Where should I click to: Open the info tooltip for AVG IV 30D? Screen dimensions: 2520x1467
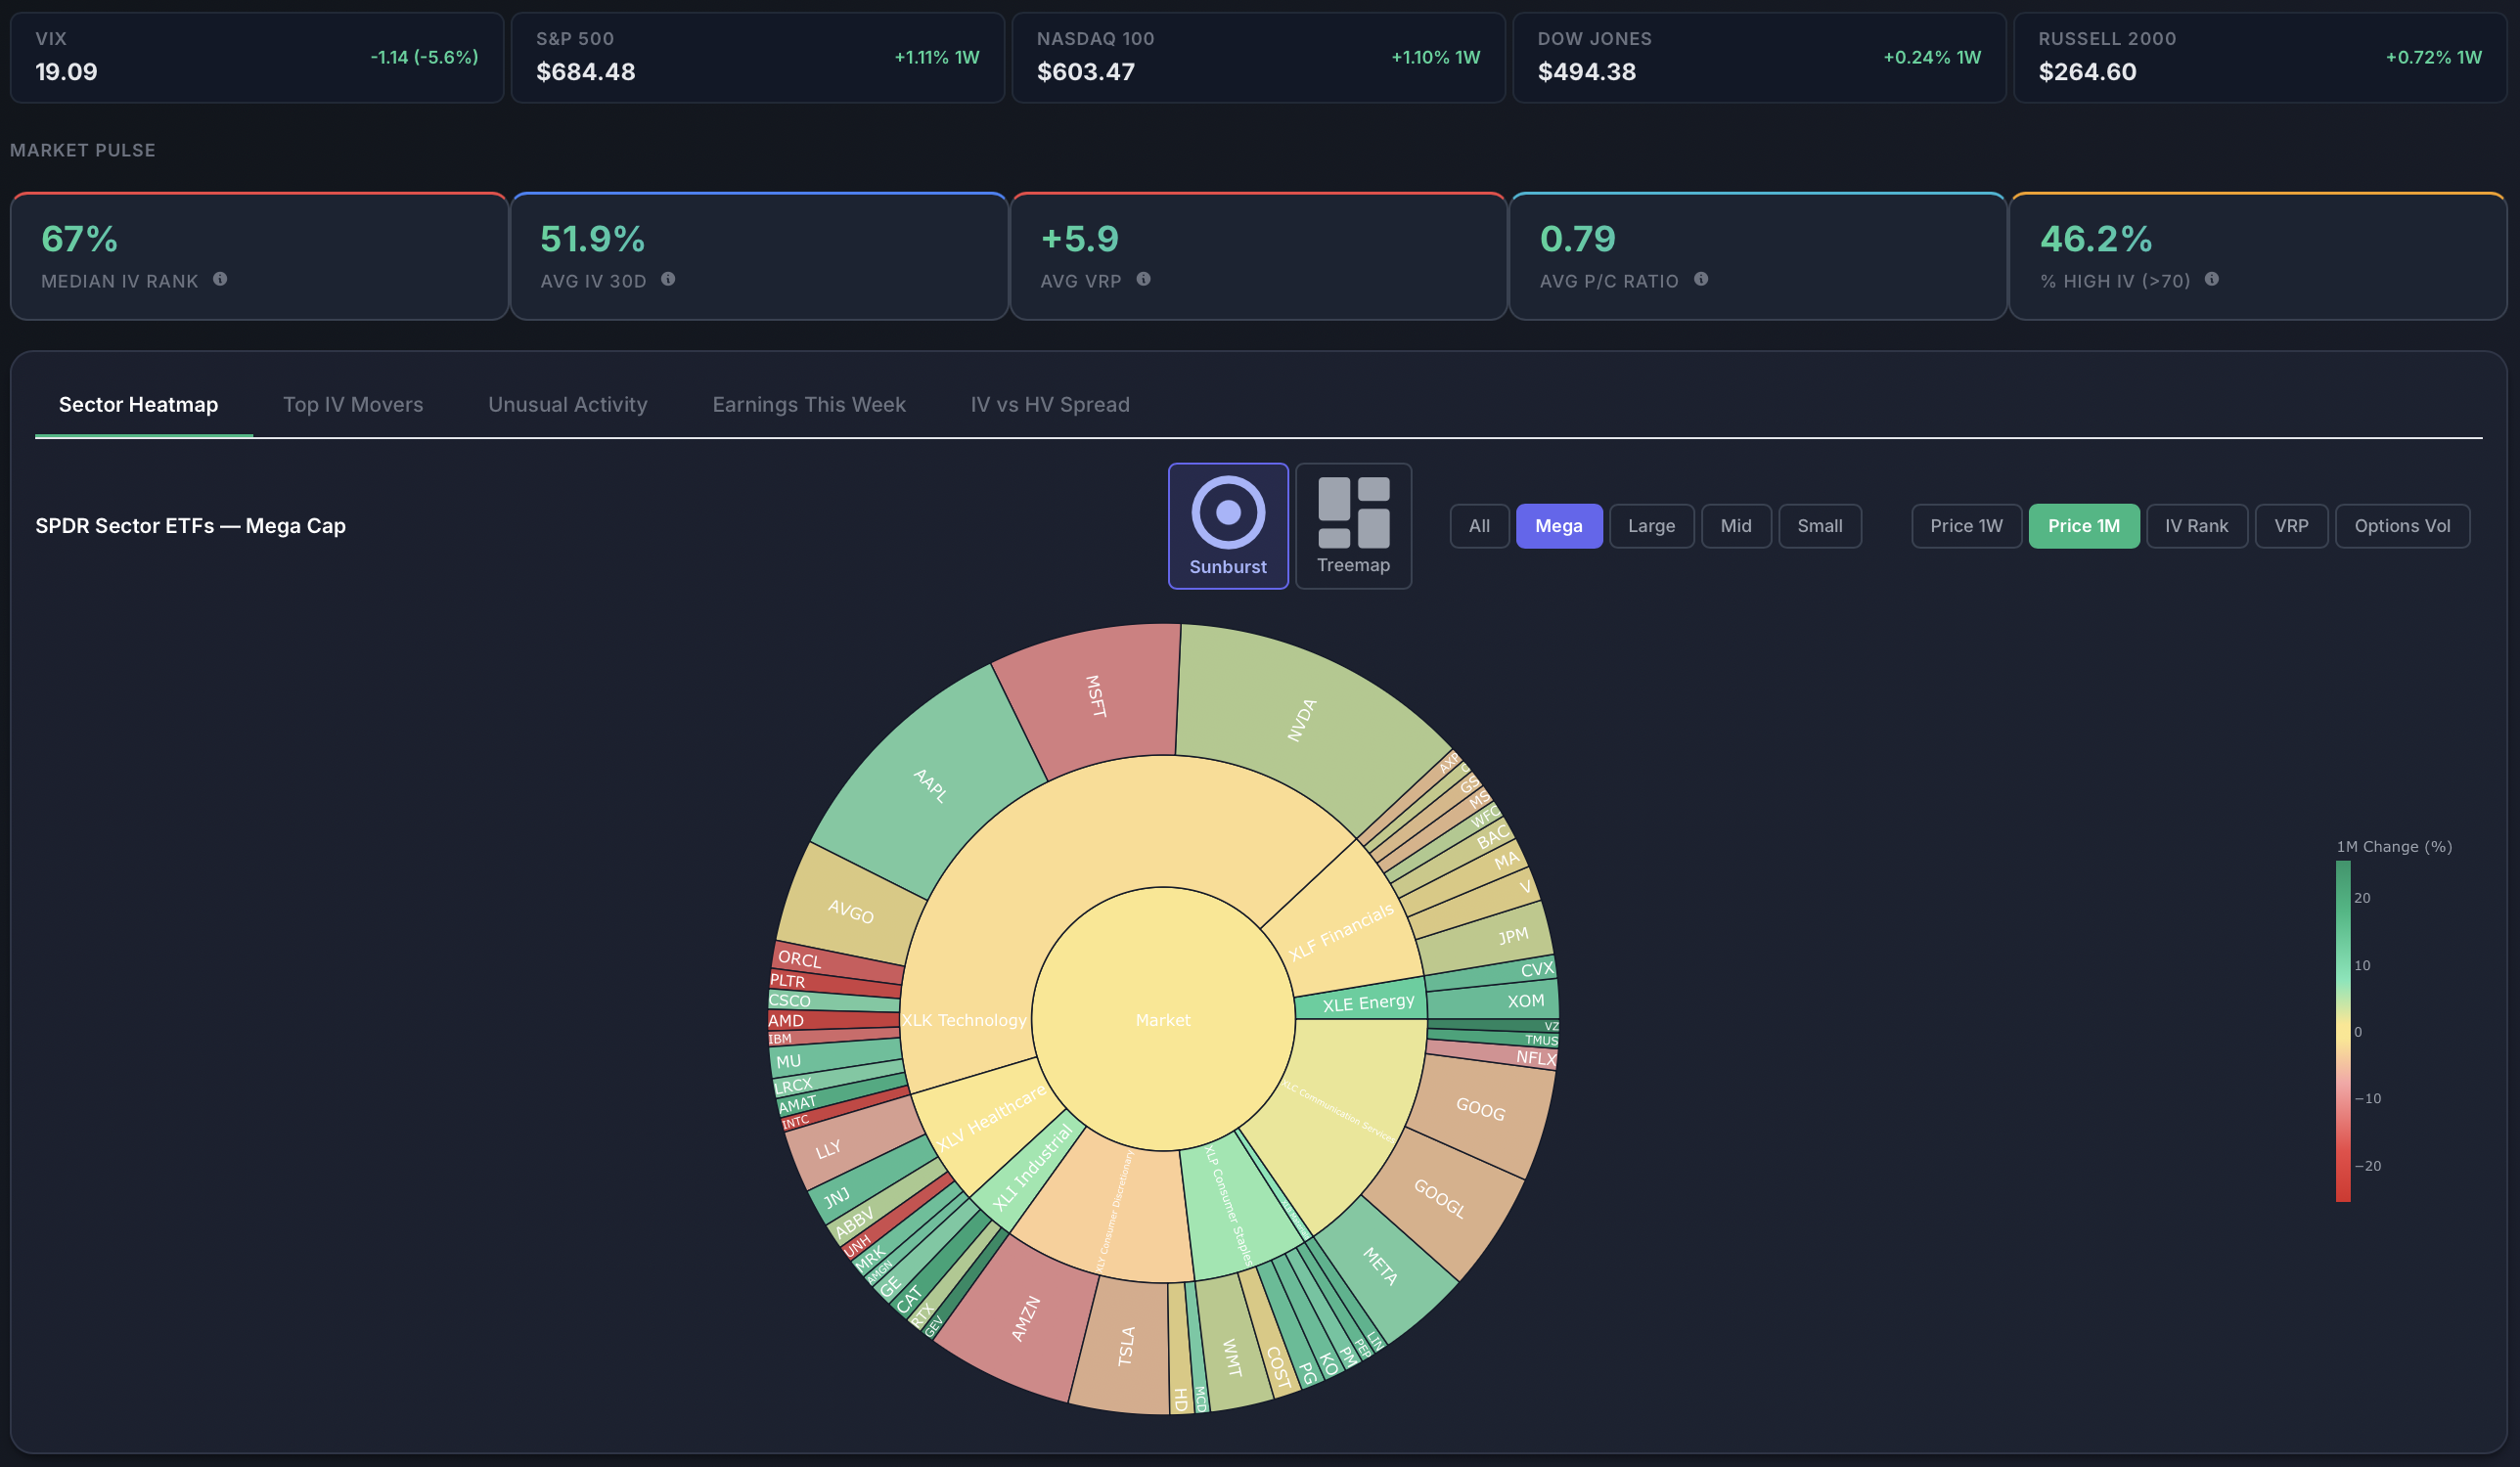[x=668, y=281]
